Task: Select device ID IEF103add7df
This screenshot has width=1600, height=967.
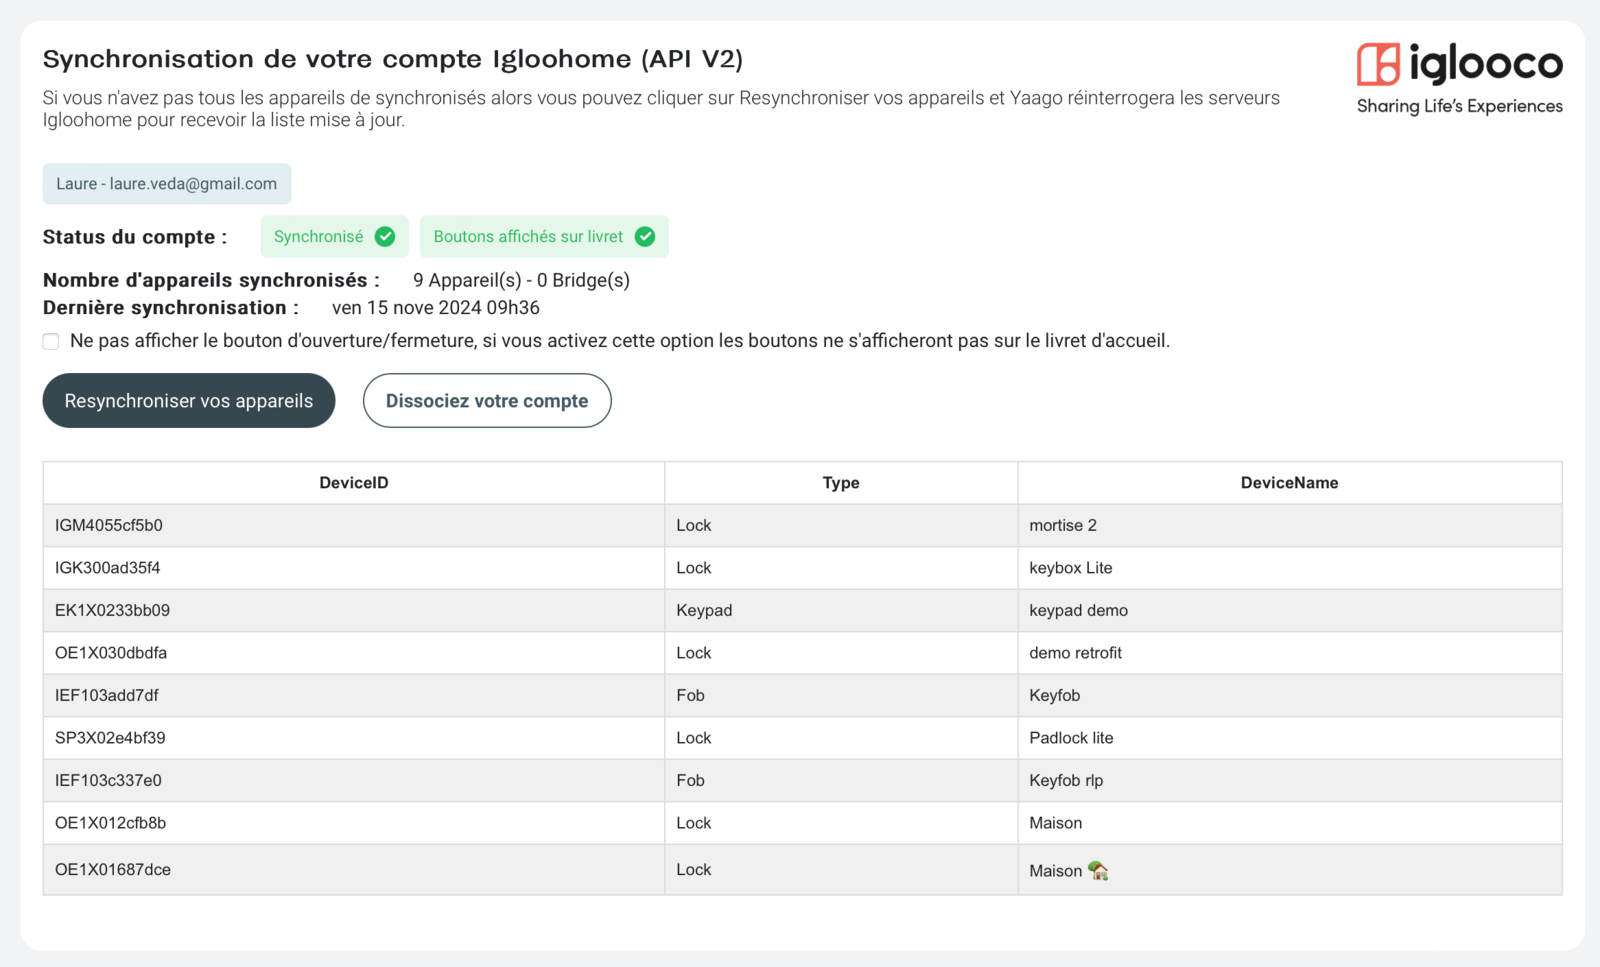Action: pyautogui.click(x=107, y=695)
